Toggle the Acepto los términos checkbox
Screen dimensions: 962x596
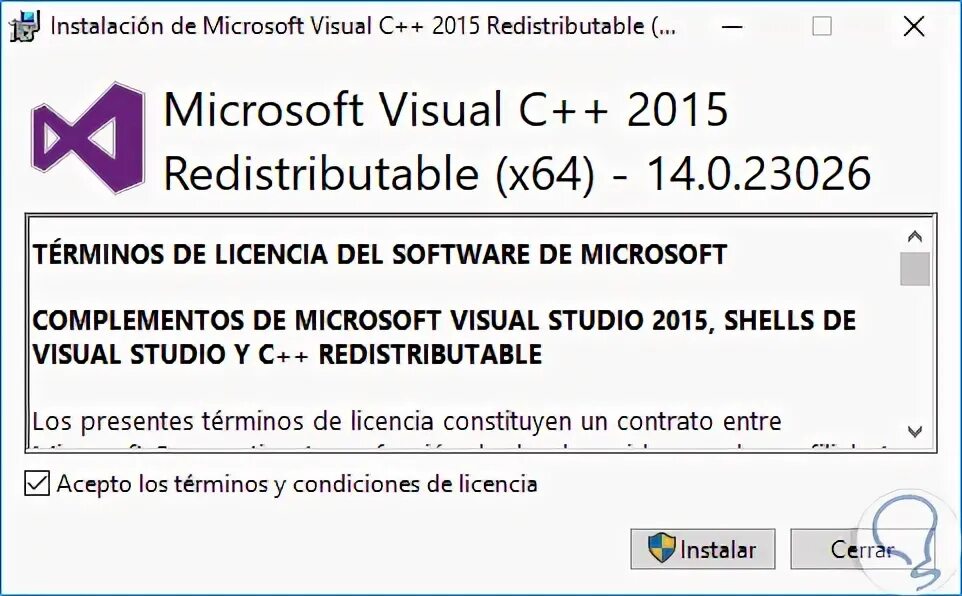click(x=37, y=484)
